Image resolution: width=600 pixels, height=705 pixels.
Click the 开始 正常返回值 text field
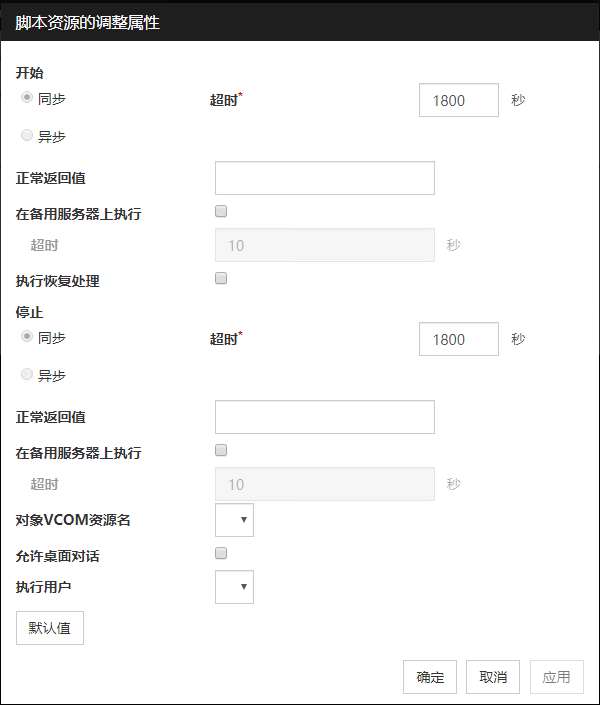324,178
